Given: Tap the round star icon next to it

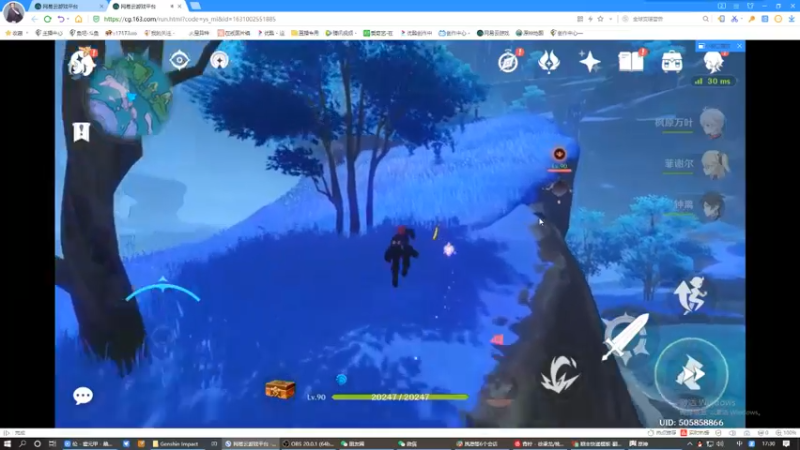Looking at the screenshot, I should point(219,60).
